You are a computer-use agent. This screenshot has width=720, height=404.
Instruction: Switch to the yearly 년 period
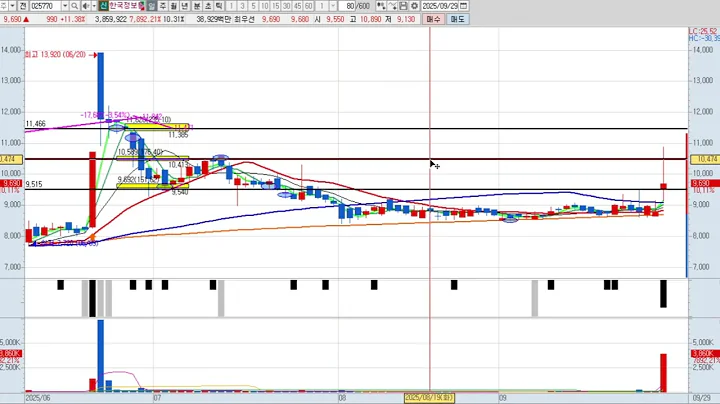click(185, 6)
